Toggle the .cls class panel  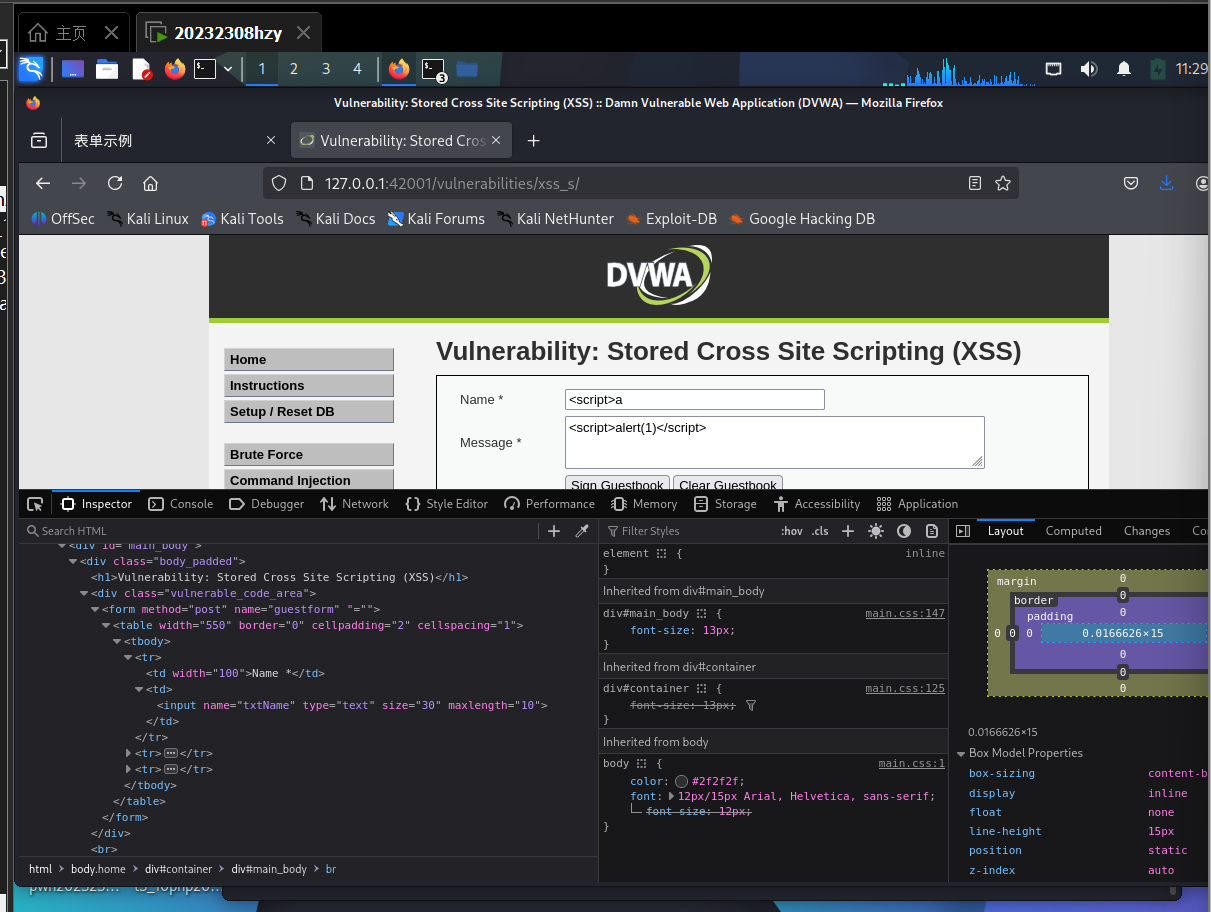pyautogui.click(x=820, y=531)
